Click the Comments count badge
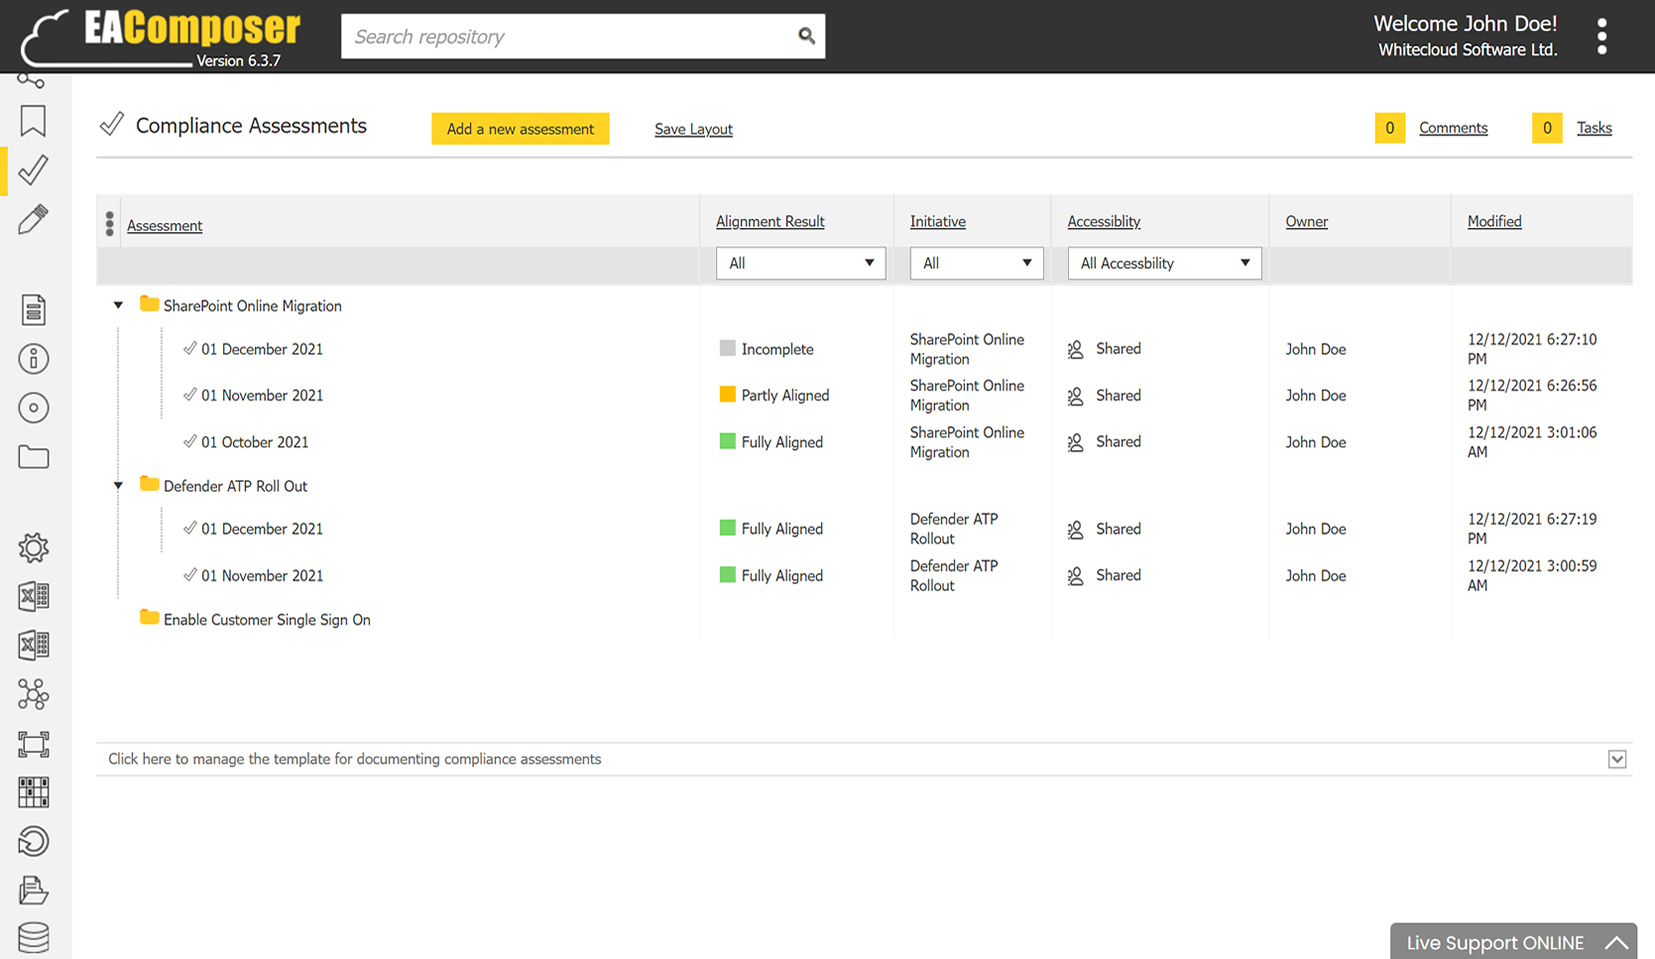 coord(1389,128)
